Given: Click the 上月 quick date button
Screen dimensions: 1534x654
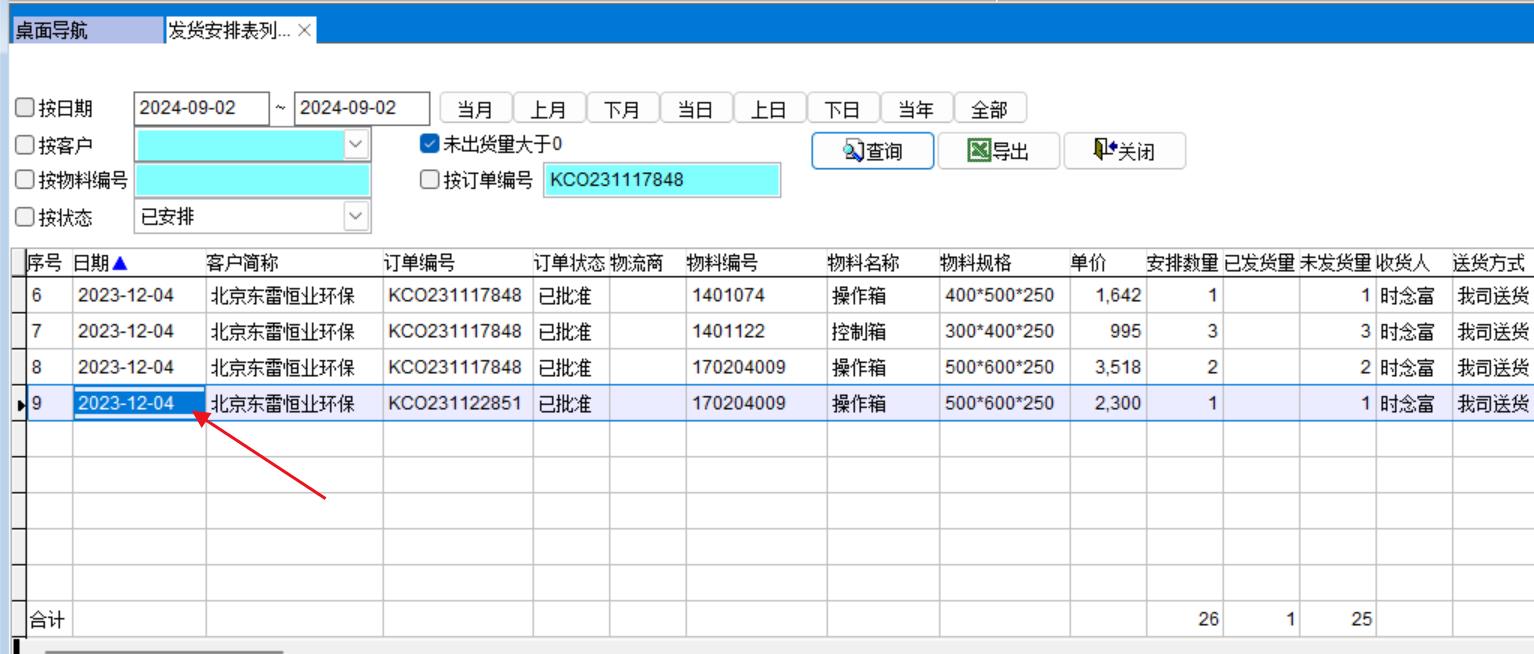Looking at the screenshot, I should point(548,109).
